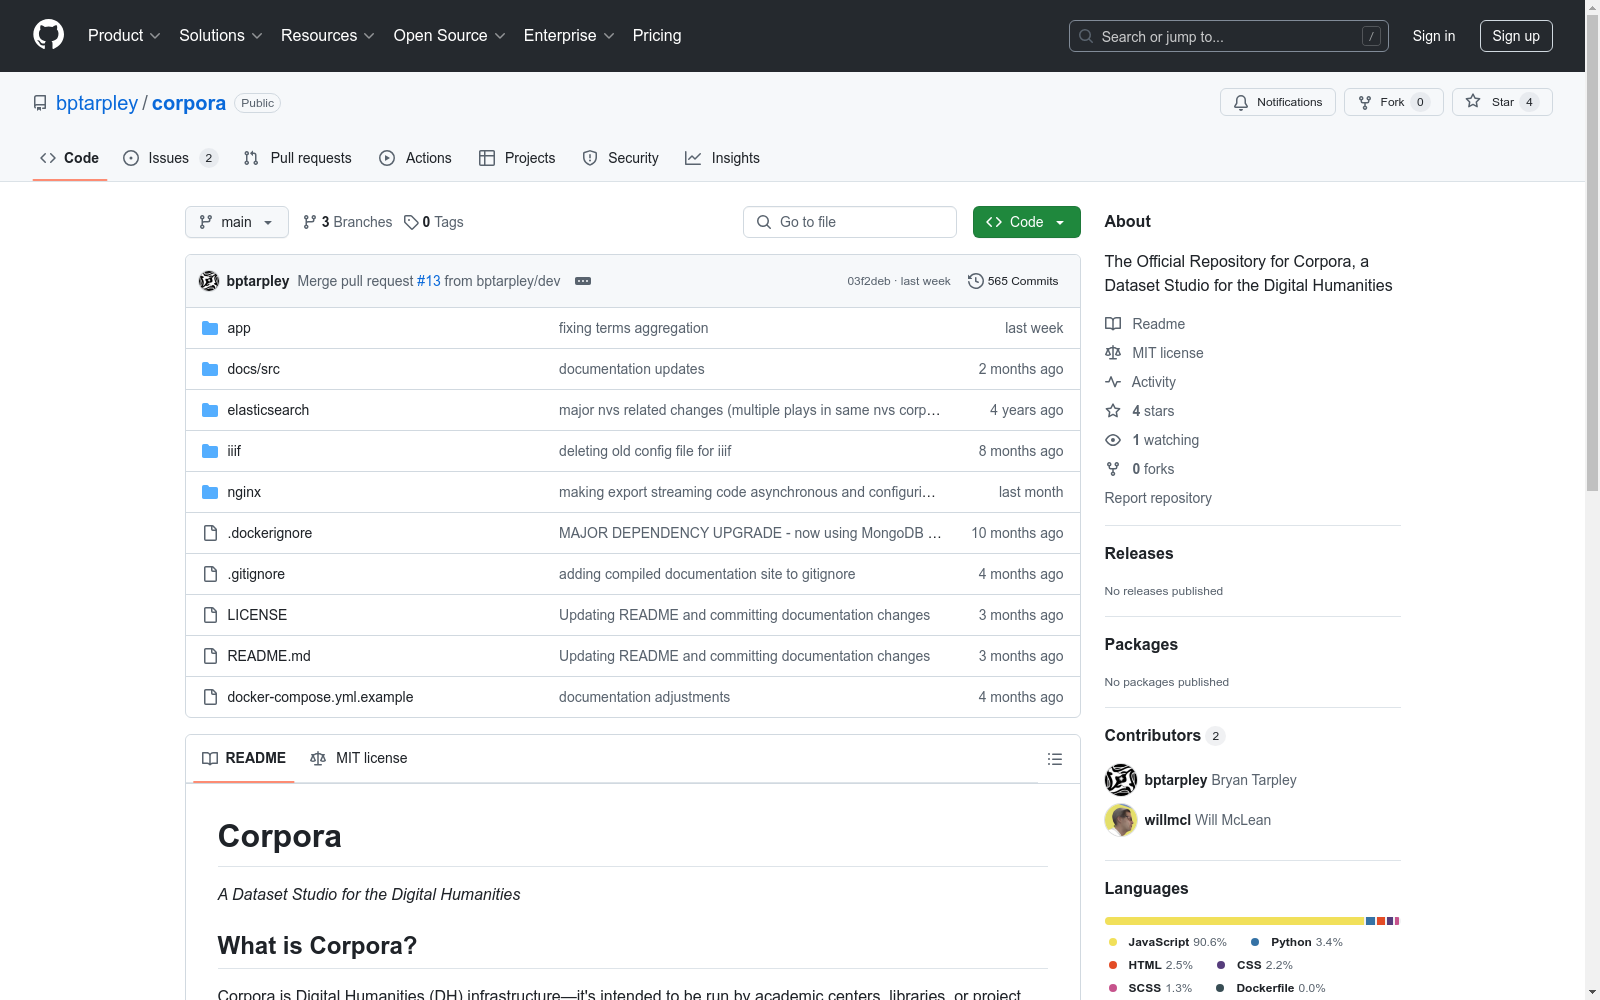This screenshot has width=1600, height=1000.
Task: Click the repository icon beside bptarpley
Action: click(40, 103)
